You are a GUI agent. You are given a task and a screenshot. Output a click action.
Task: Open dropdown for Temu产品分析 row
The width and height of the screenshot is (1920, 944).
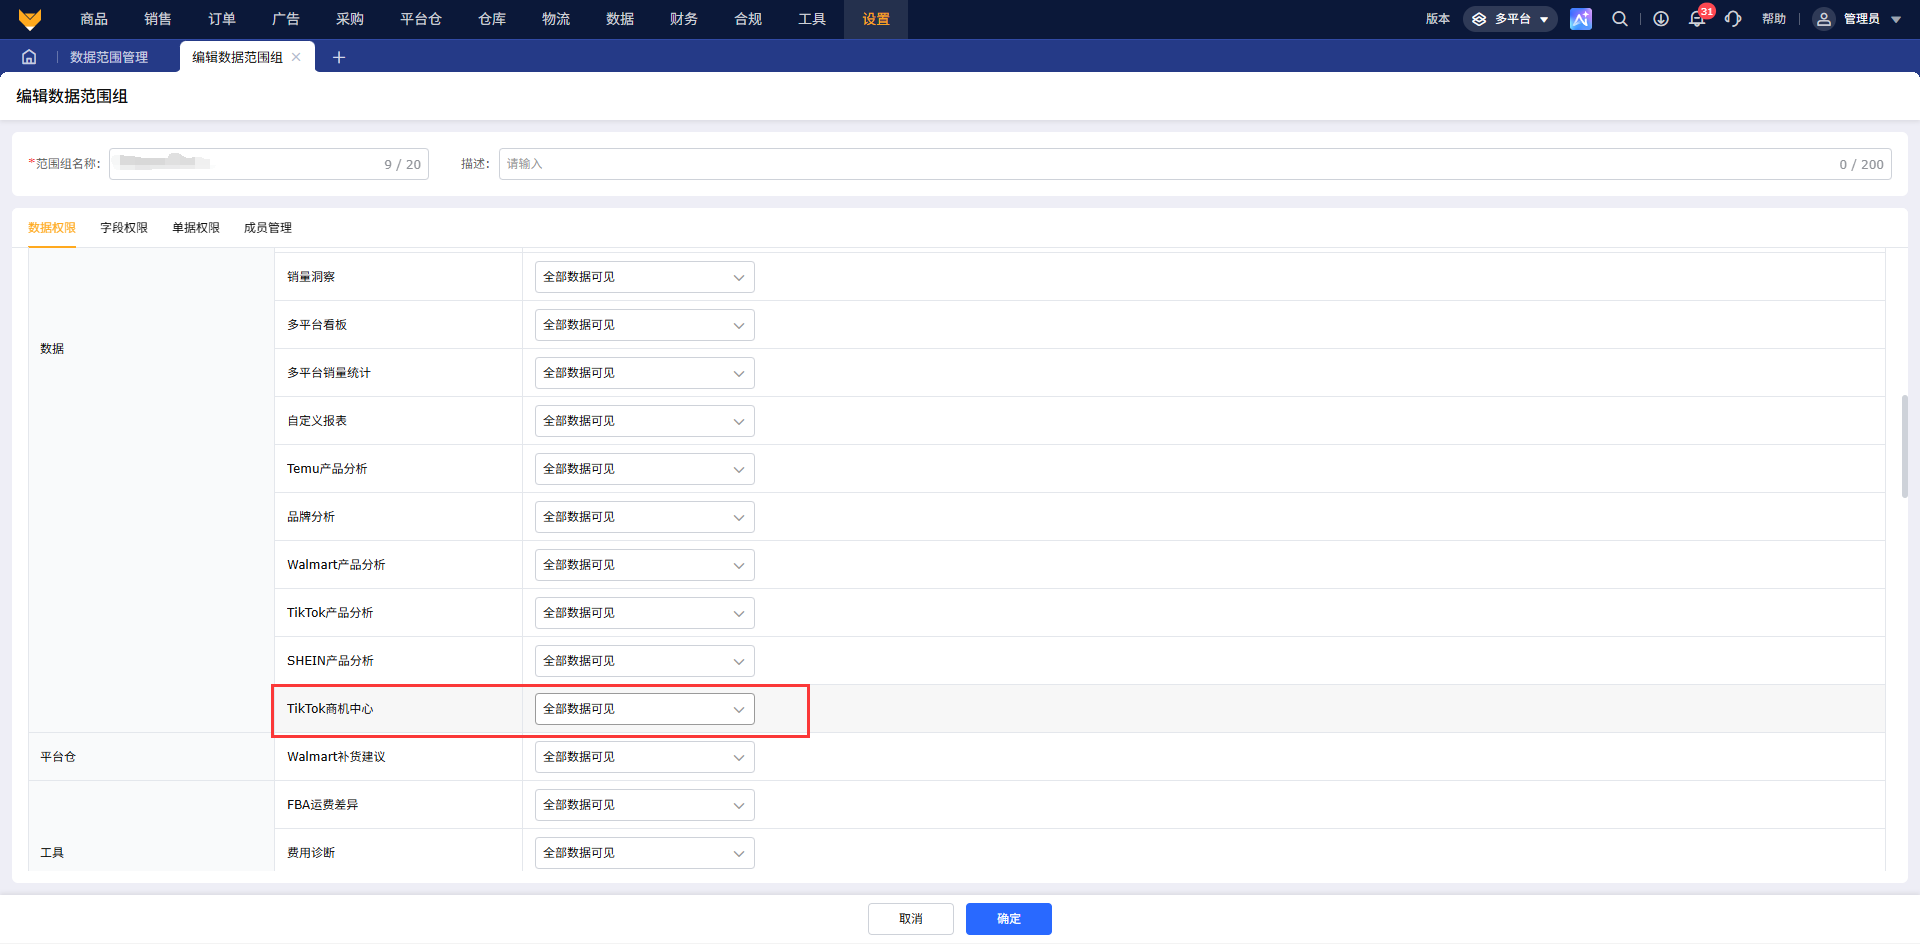645,469
